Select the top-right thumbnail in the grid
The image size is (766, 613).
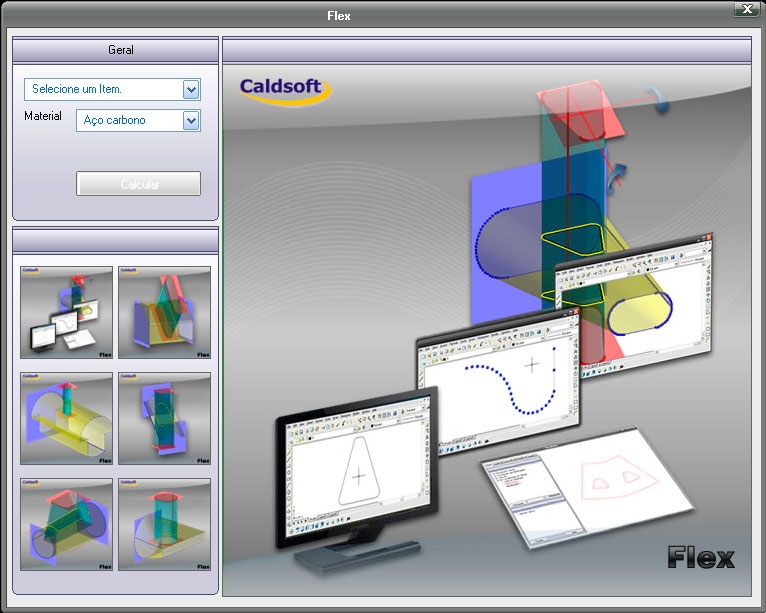pyautogui.click(x=165, y=312)
